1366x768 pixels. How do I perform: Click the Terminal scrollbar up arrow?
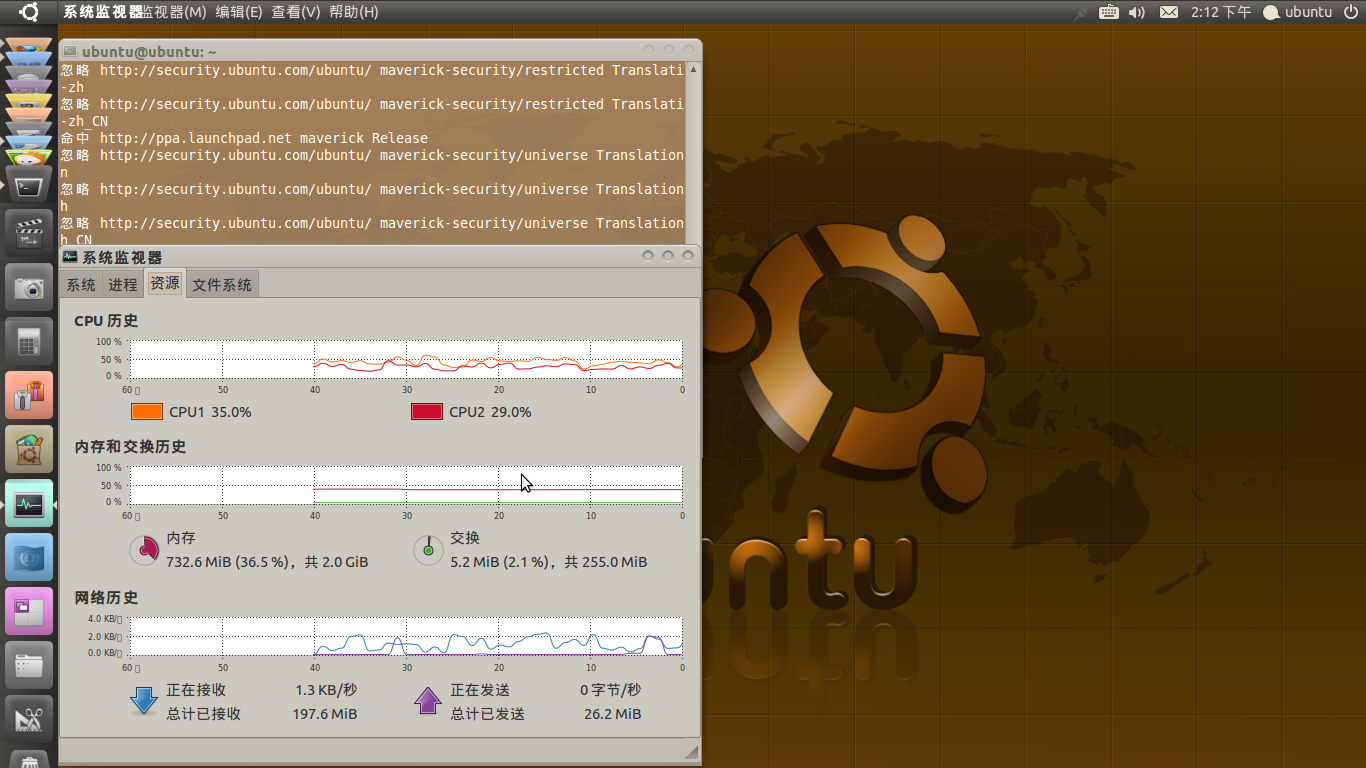tap(694, 69)
